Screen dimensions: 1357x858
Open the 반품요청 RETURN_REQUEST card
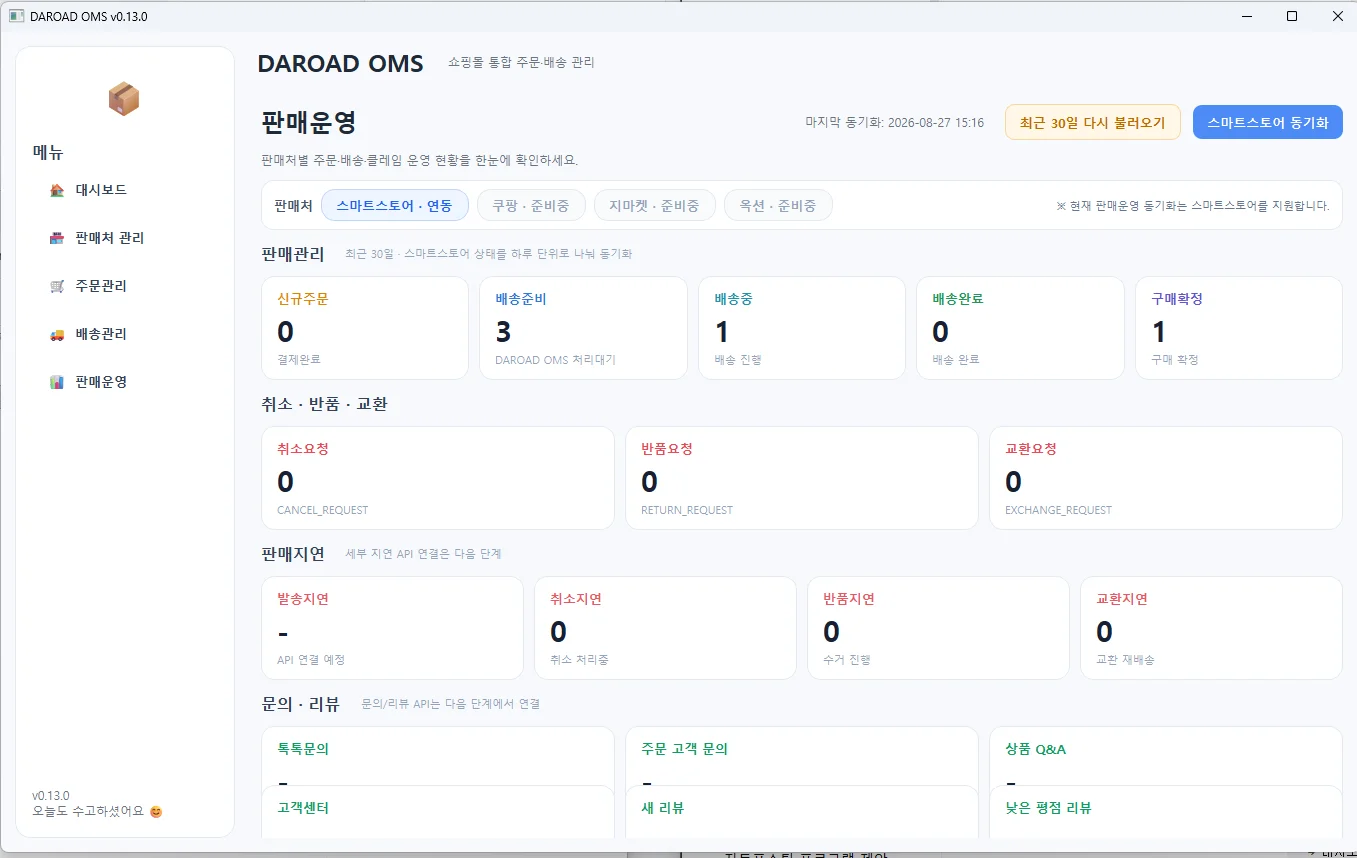[x=802, y=478]
